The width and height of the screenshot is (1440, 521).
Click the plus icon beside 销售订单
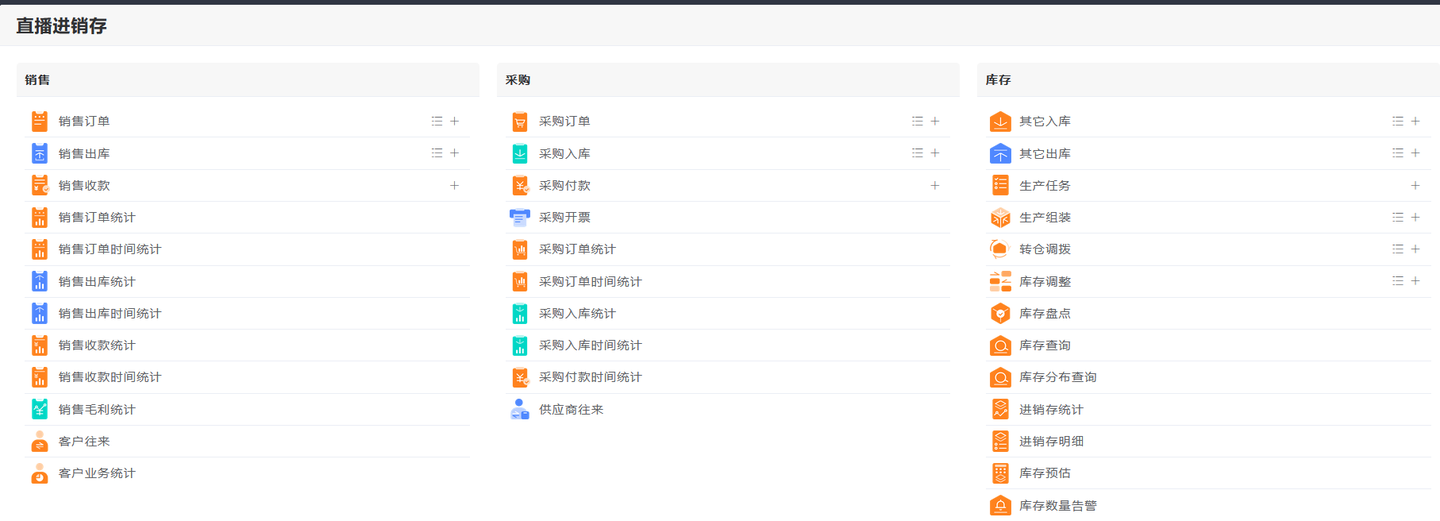(x=455, y=122)
